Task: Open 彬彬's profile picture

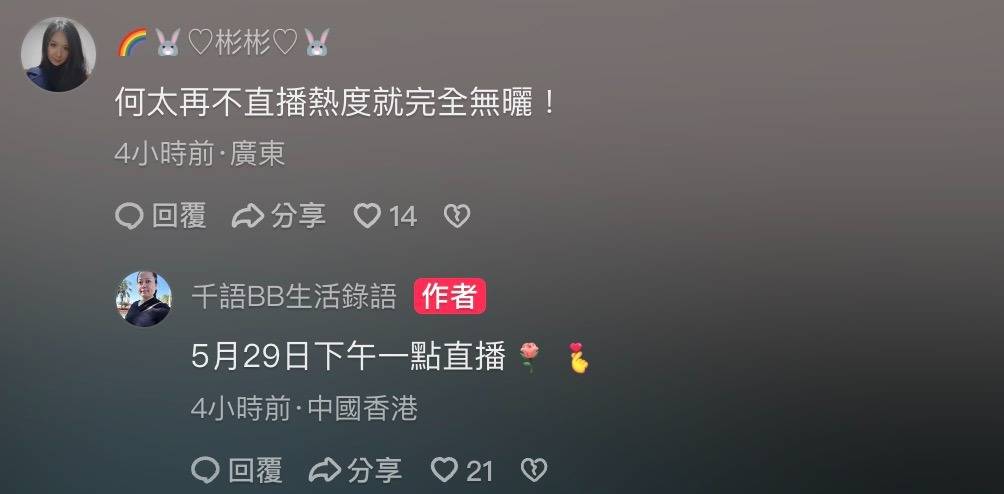Action: click(x=58, y=54)
